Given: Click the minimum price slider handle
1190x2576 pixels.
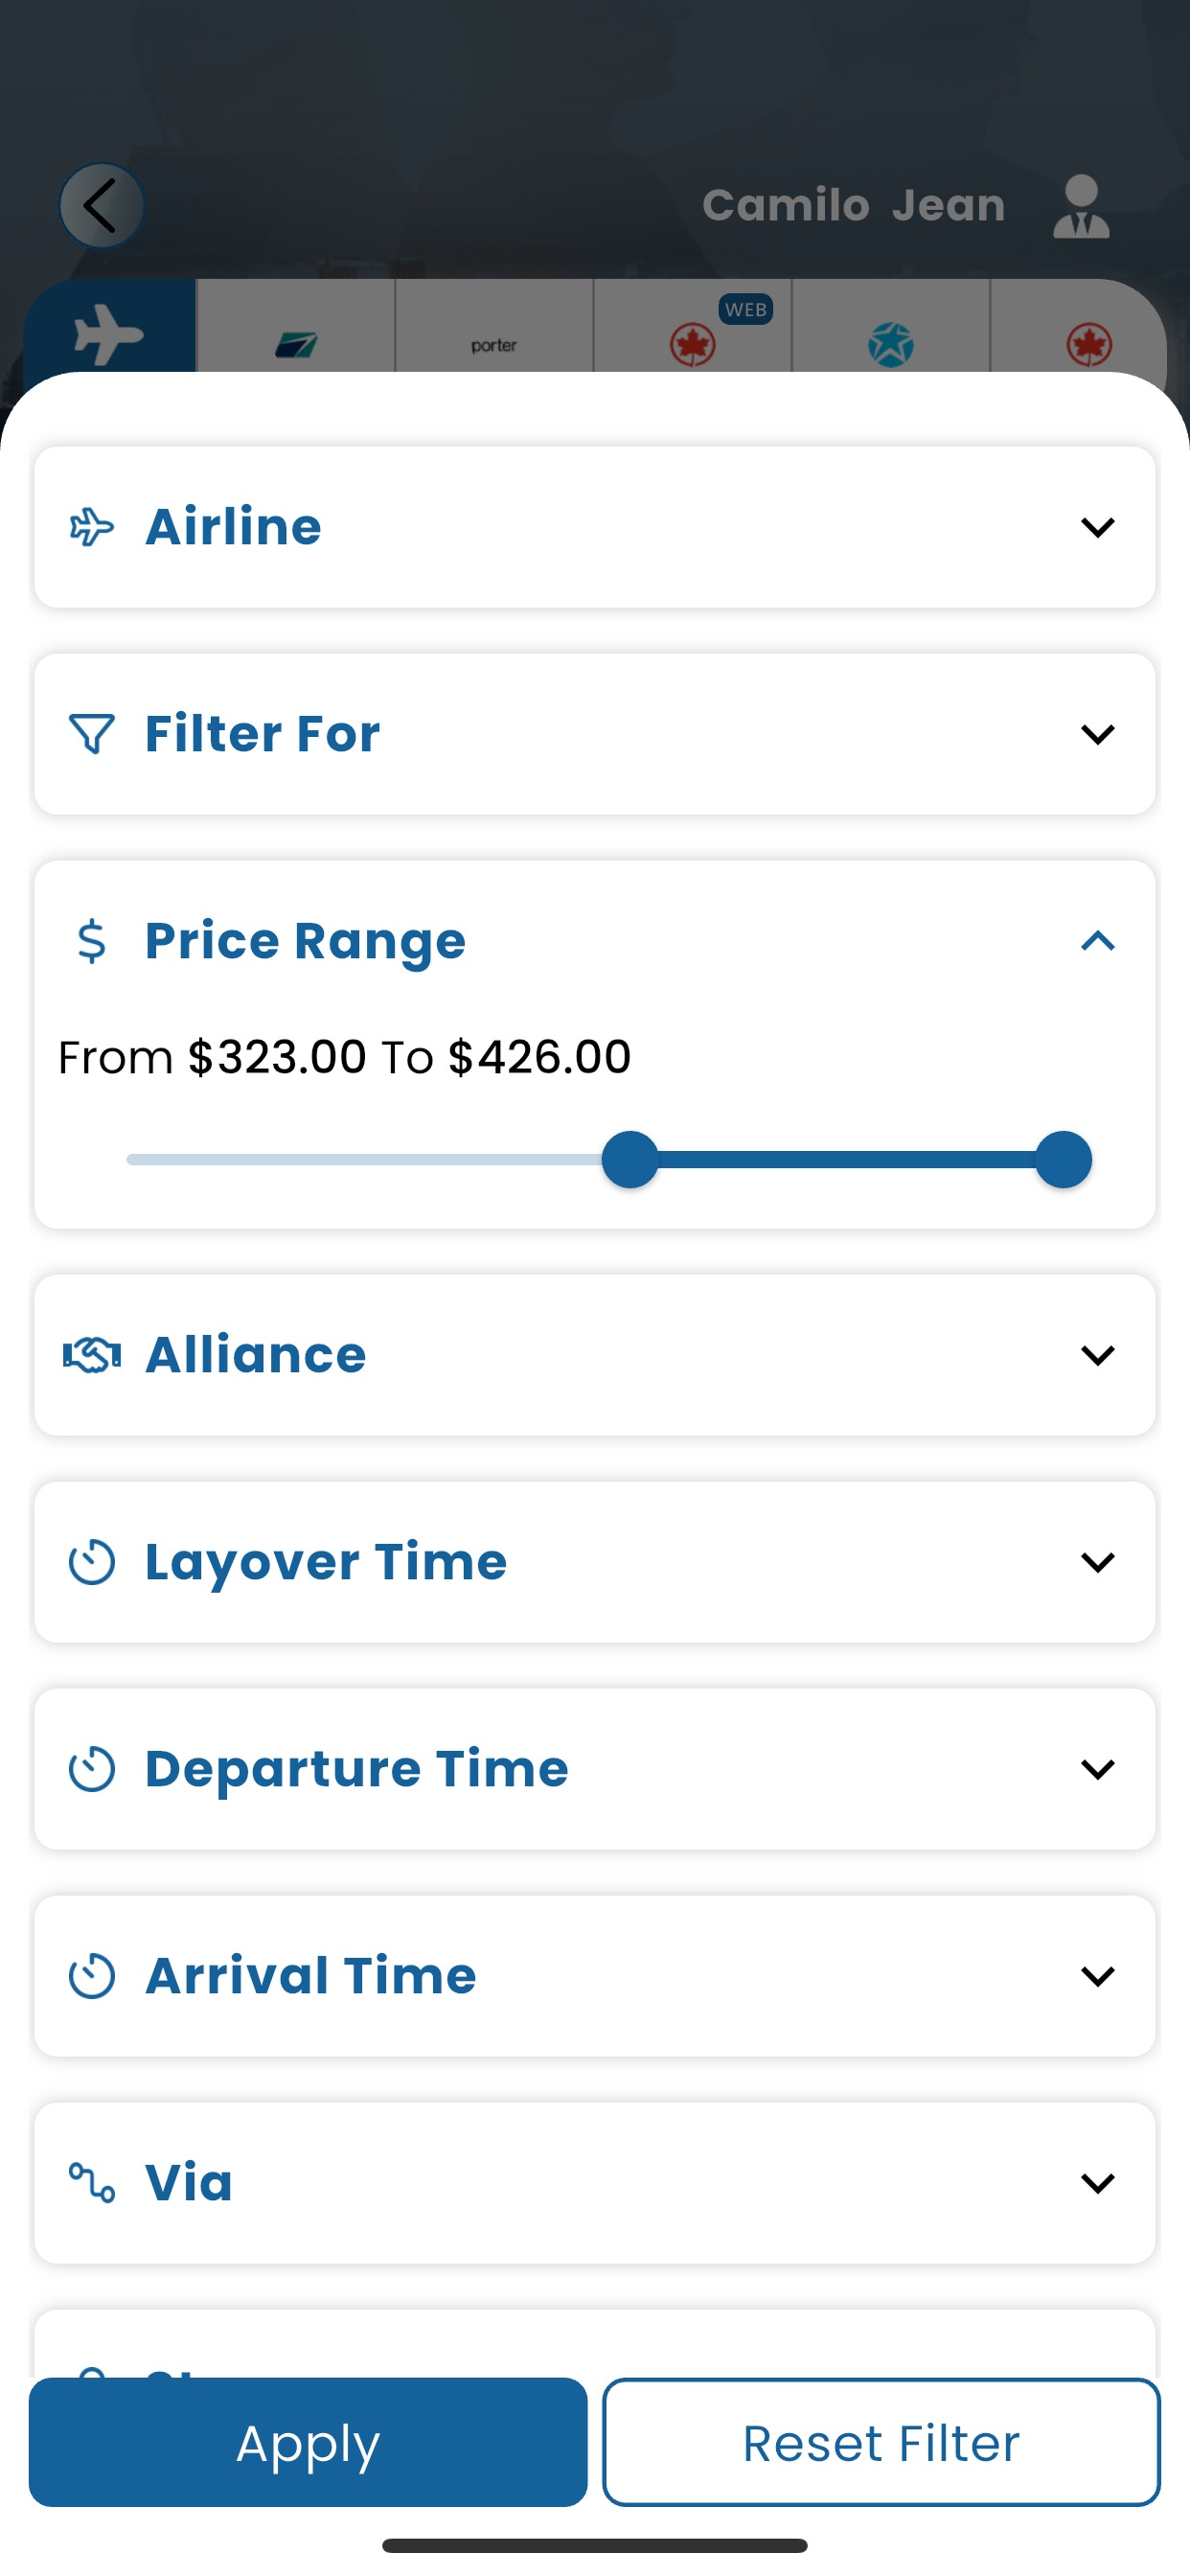Looking at the screenshot, I should pyautogui.click(x=630, y=1160).
